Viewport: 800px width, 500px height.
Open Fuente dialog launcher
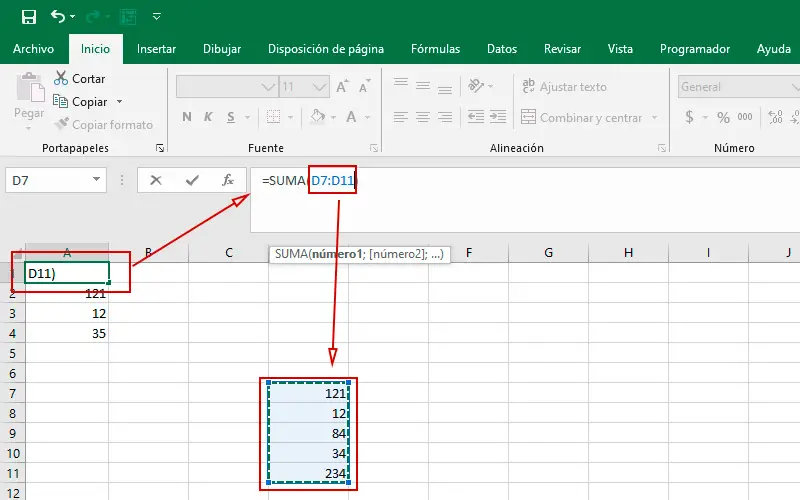point(374,148)
